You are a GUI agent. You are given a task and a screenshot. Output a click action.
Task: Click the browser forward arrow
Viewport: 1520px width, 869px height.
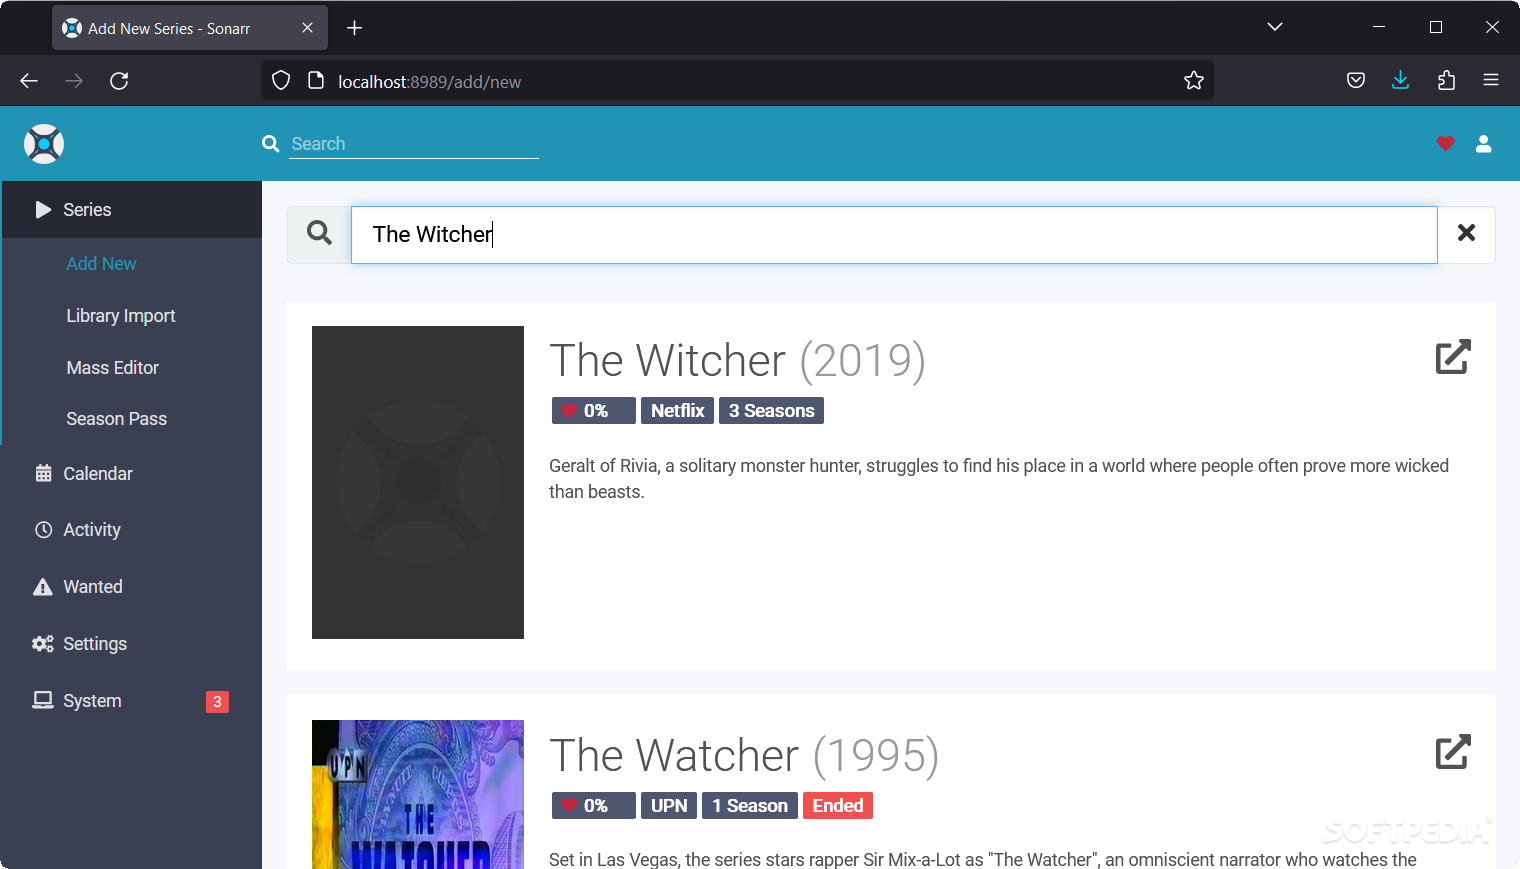click(74, 81)
